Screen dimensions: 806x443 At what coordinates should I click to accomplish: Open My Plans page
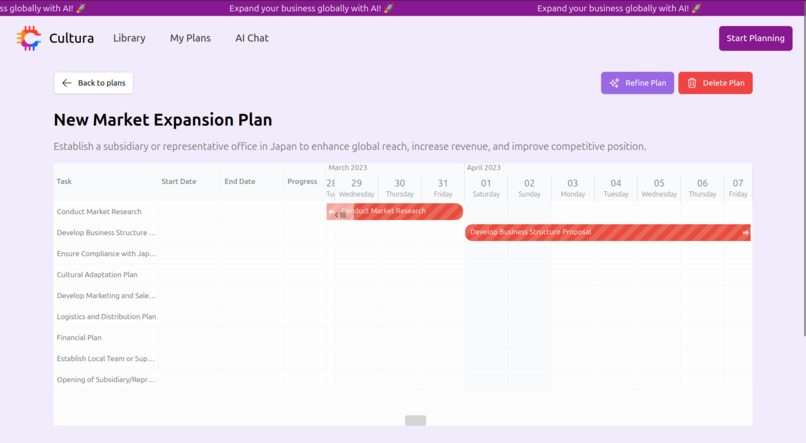tap(190, 38)
